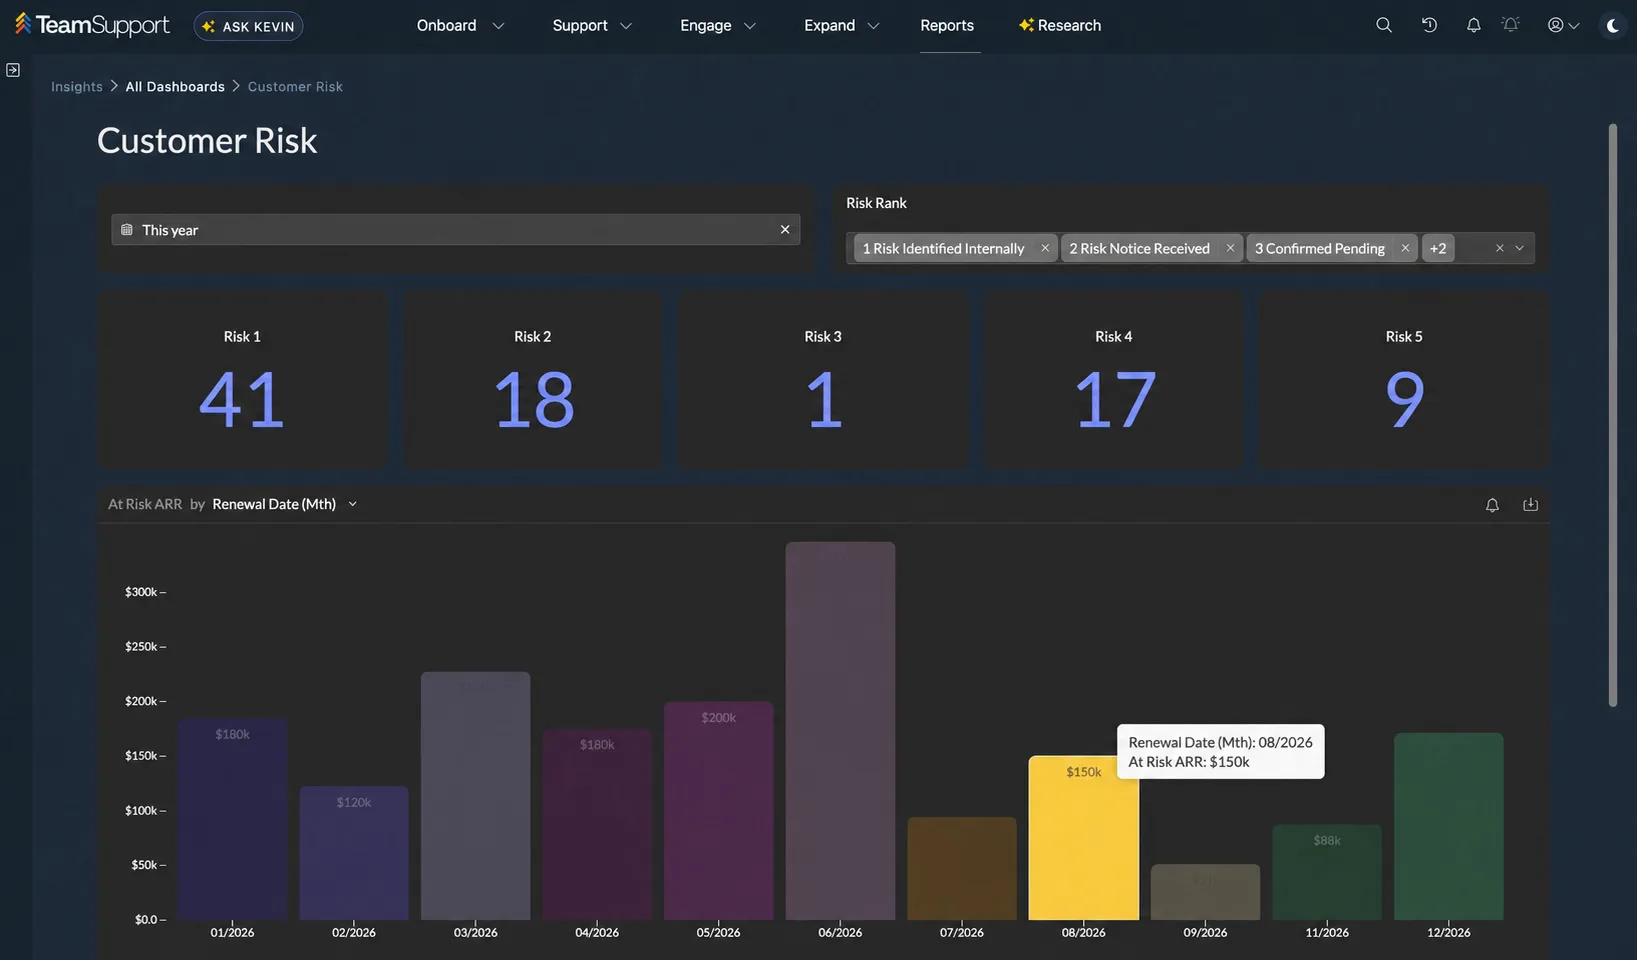This screenshot has width=1637, height=960.
Task: Select the yellow 08/2026 bar
Action: pos(1084,838)
